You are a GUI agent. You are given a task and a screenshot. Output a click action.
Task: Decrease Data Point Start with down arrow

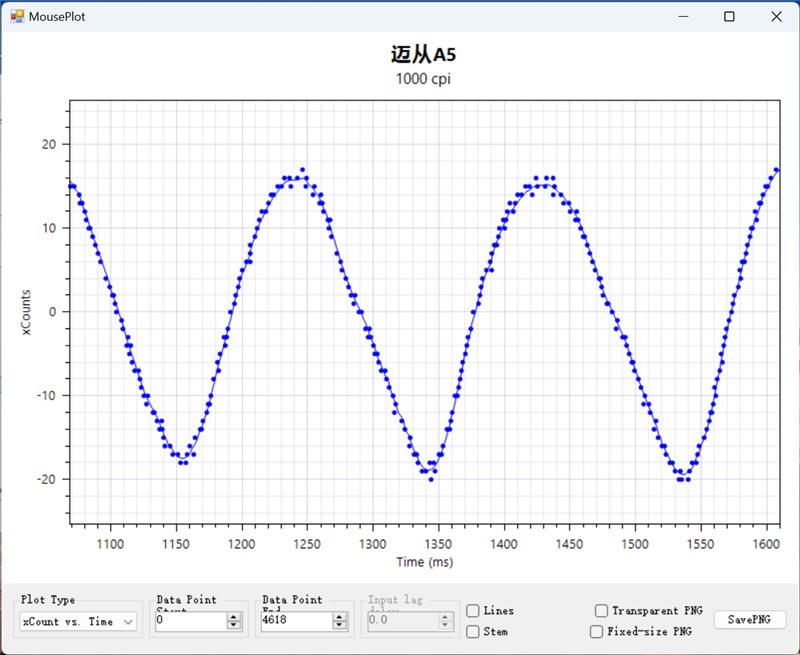click(x=234, y=626)
